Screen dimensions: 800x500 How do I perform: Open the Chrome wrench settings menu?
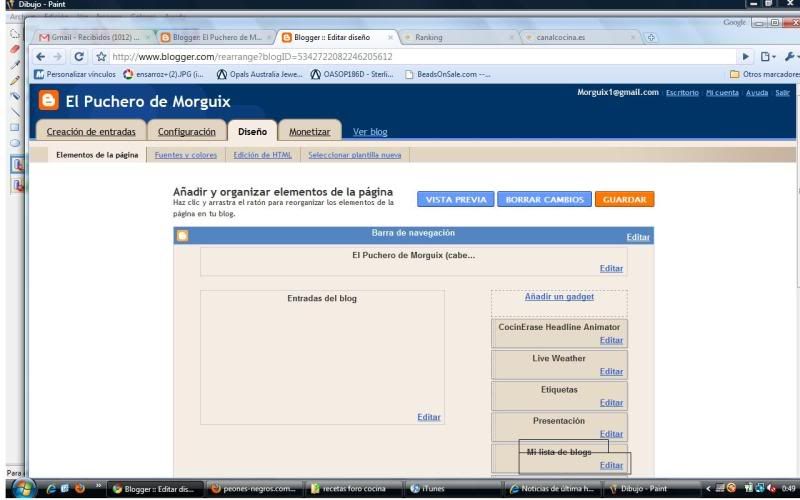[x=790, y=57]
